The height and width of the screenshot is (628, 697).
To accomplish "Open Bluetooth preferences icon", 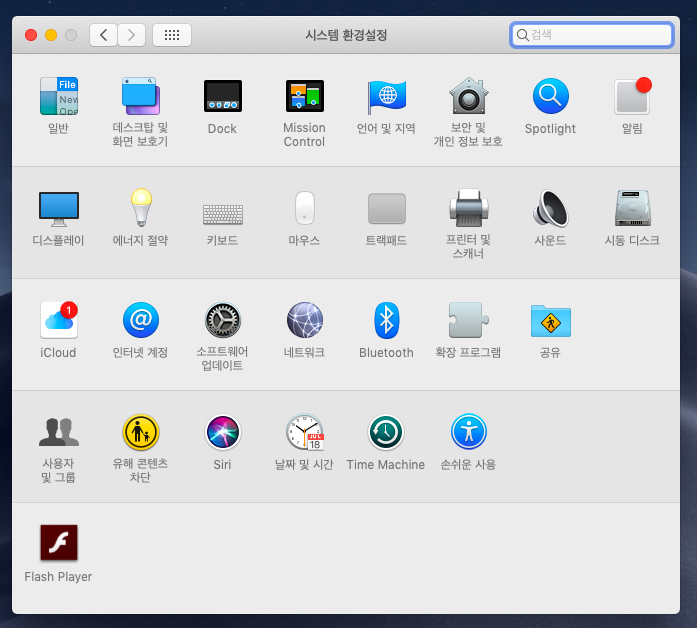I will click(x=386, y=320).
